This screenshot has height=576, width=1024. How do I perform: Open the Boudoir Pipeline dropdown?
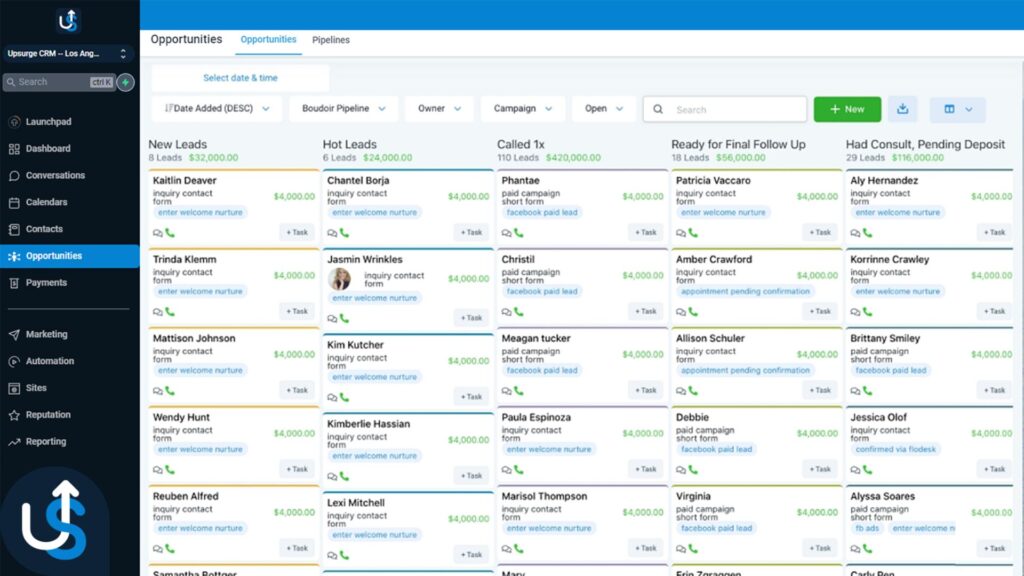[x=344, y=108]
